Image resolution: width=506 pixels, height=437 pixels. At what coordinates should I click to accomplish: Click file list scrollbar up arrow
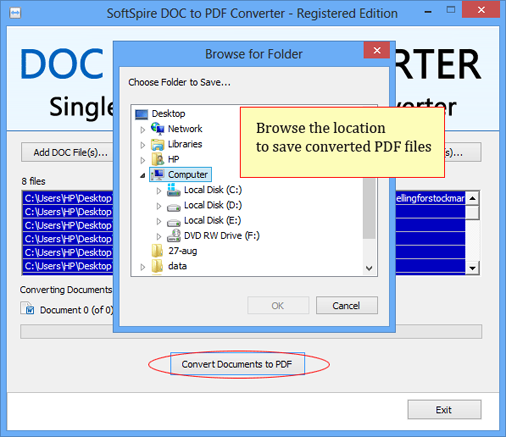click(472, 199)
